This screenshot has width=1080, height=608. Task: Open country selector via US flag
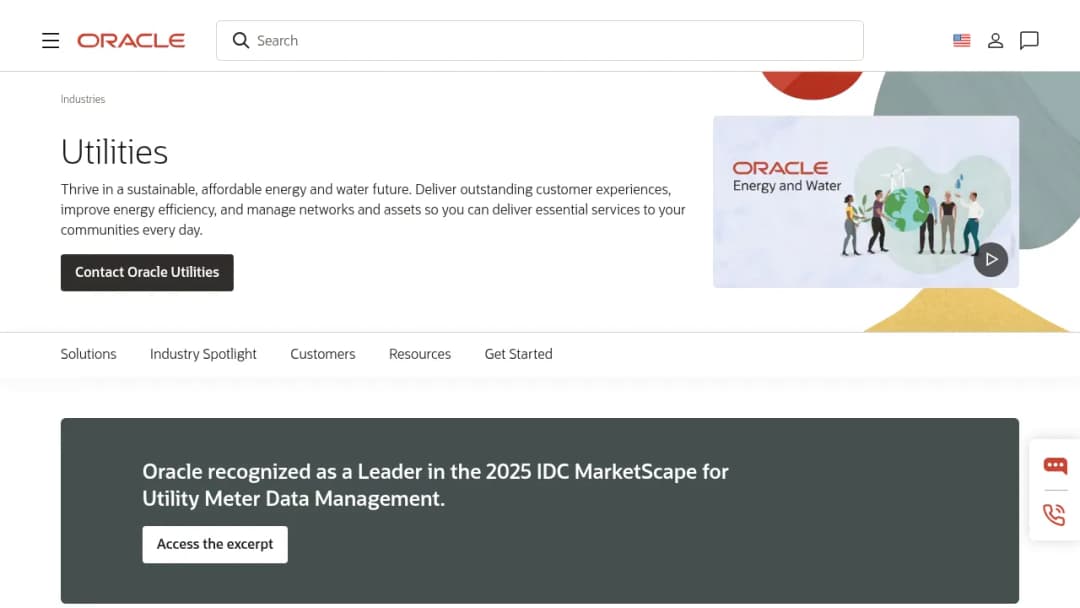click(962, 41)
